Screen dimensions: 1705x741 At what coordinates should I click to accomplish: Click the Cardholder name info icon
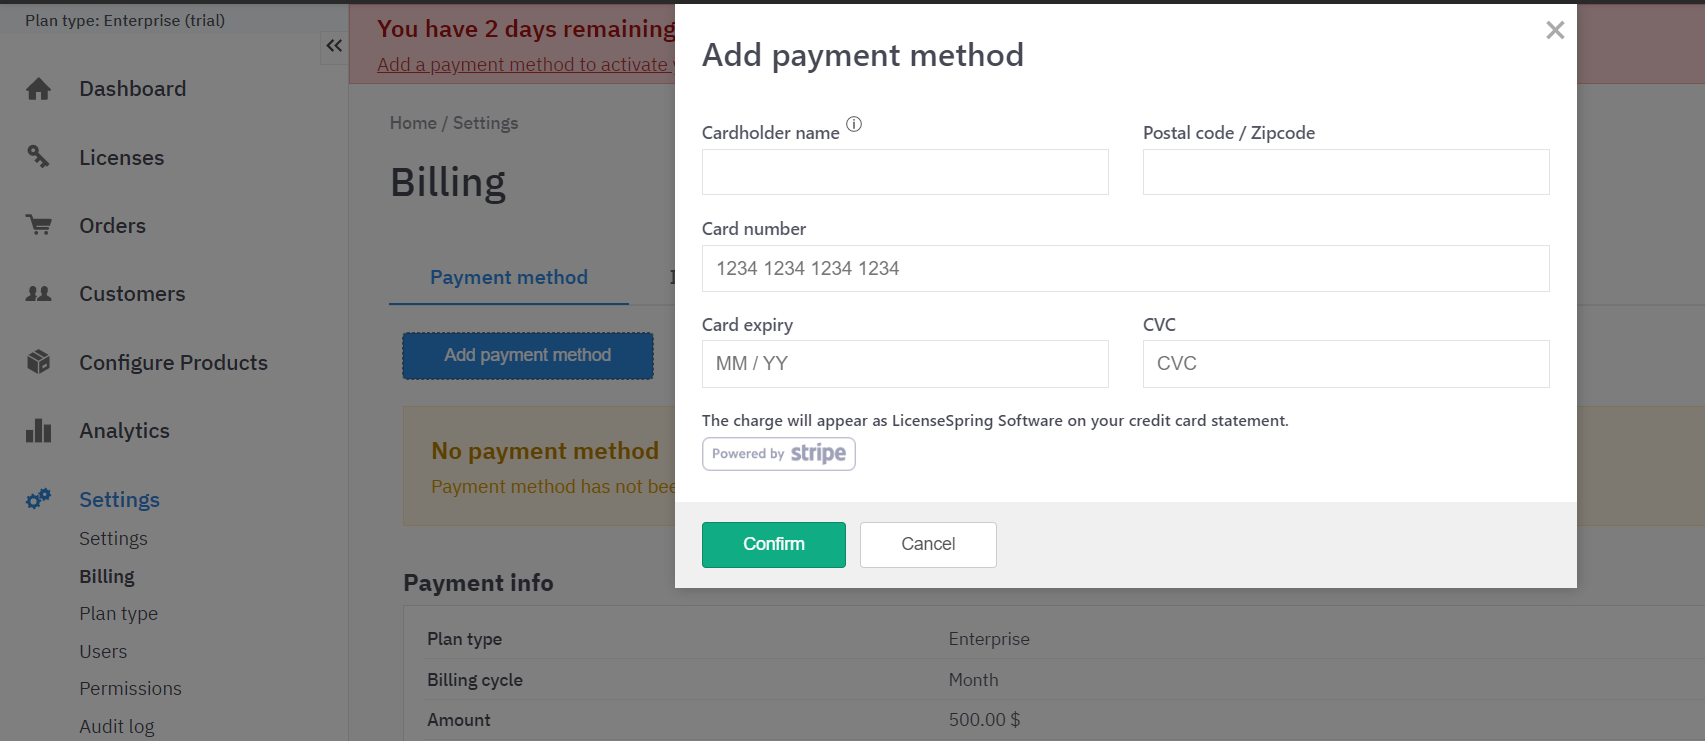click(854, 124)
